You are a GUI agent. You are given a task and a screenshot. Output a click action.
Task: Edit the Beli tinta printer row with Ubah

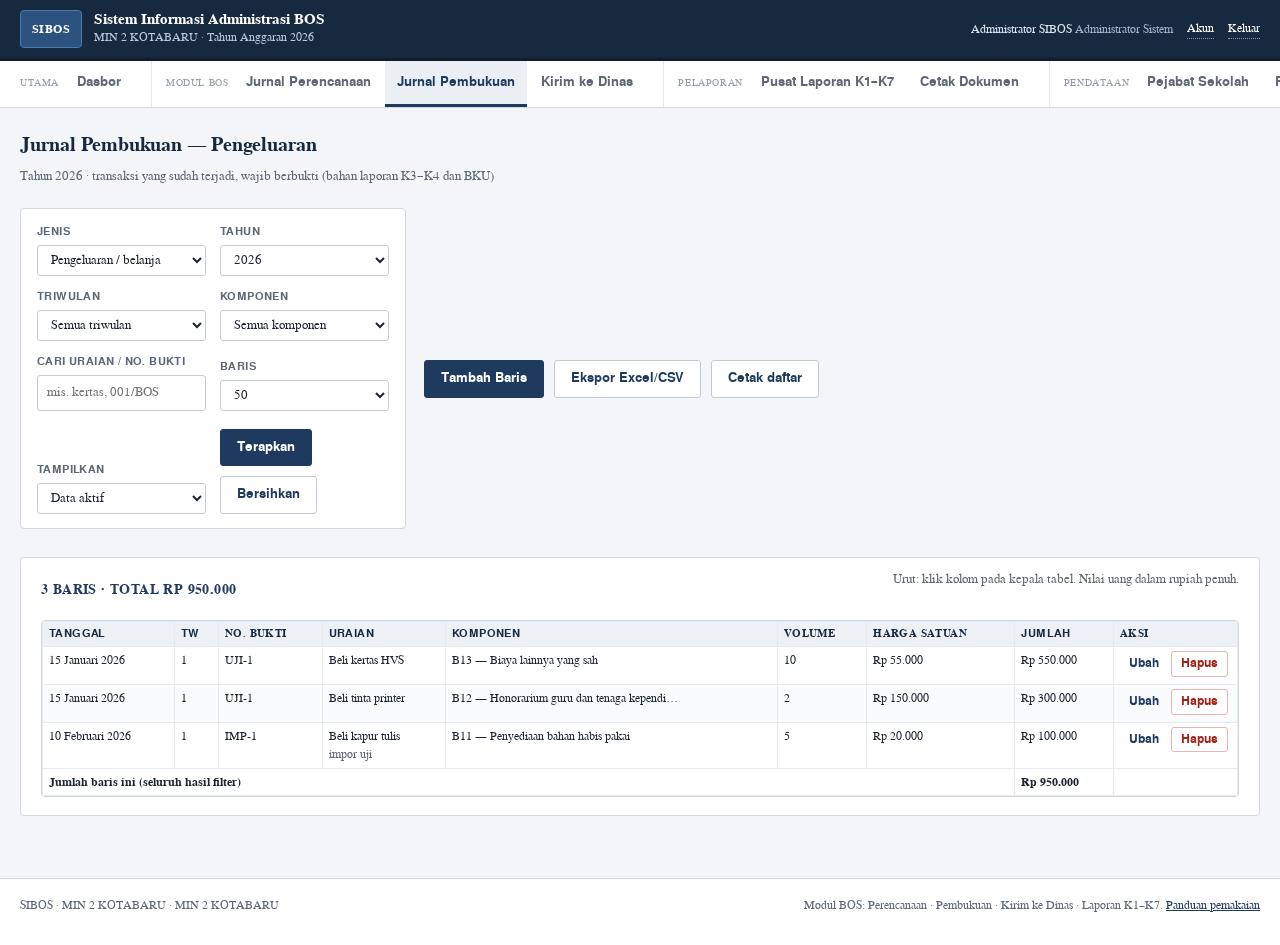pyautogui.click(x=1144, y=701)
